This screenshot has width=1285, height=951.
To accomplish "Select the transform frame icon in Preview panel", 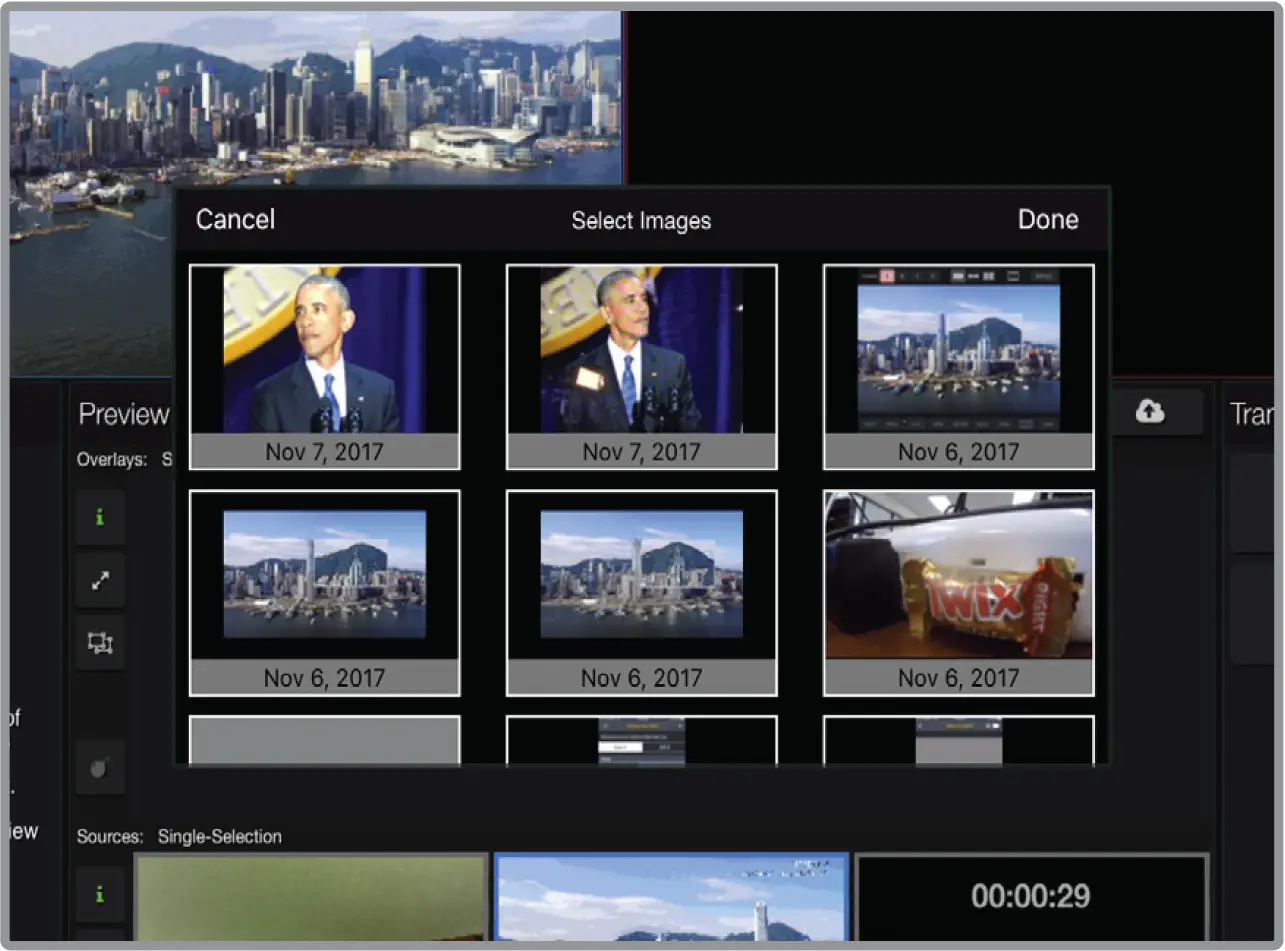I will 100,643.
